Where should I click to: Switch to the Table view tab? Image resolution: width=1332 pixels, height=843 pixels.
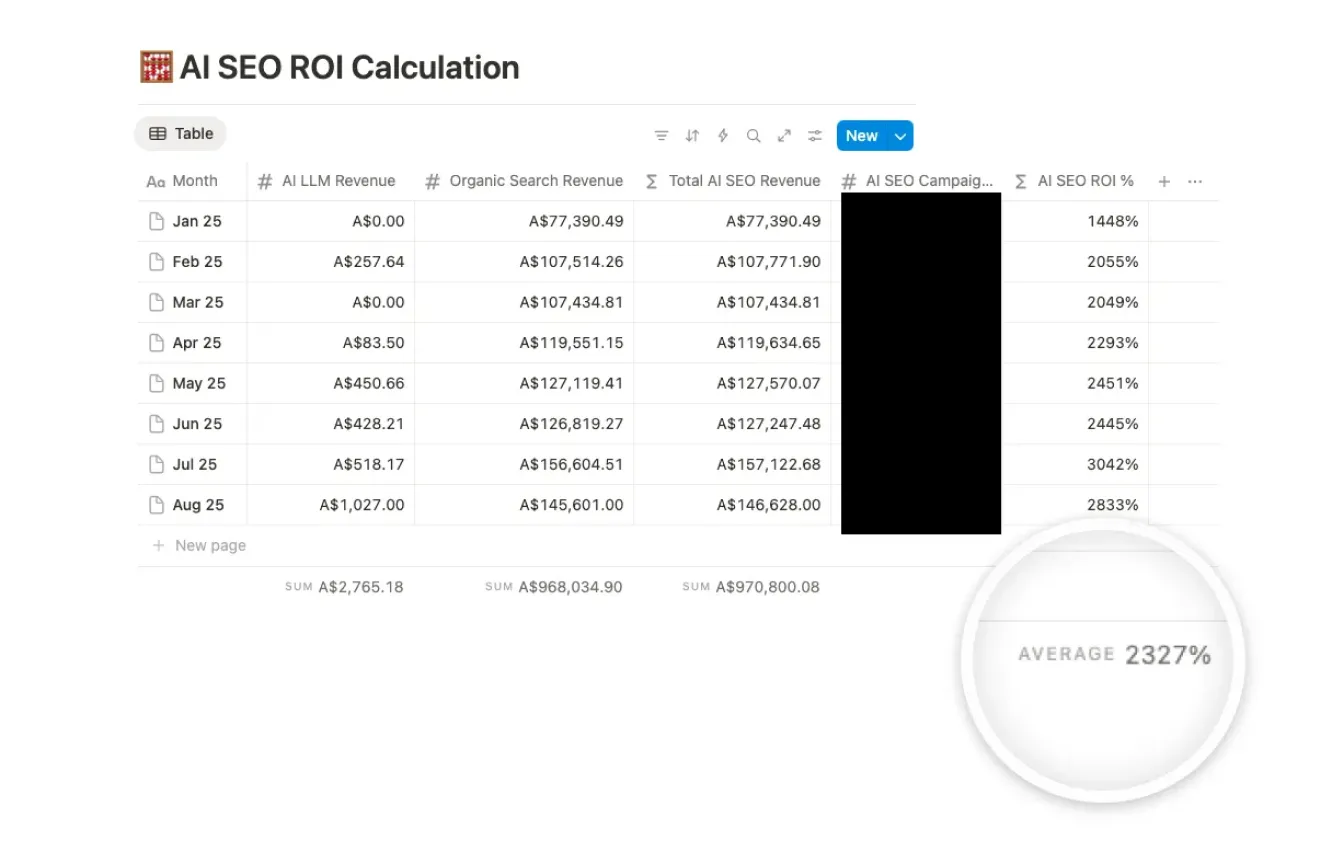[x=180, y=133]
